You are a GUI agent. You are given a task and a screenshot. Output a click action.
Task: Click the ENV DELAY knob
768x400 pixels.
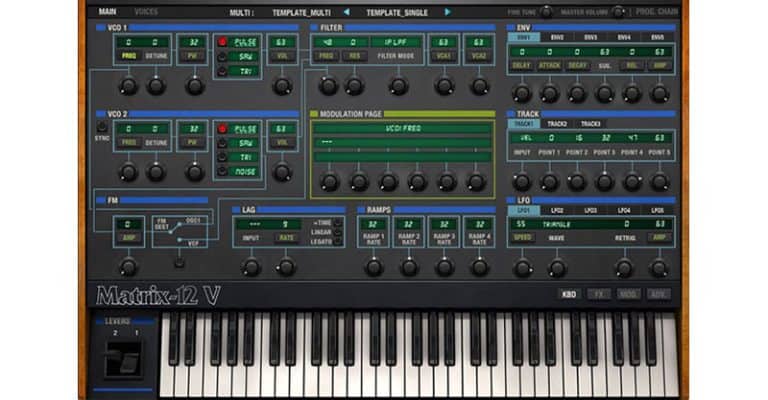(522, 93)
